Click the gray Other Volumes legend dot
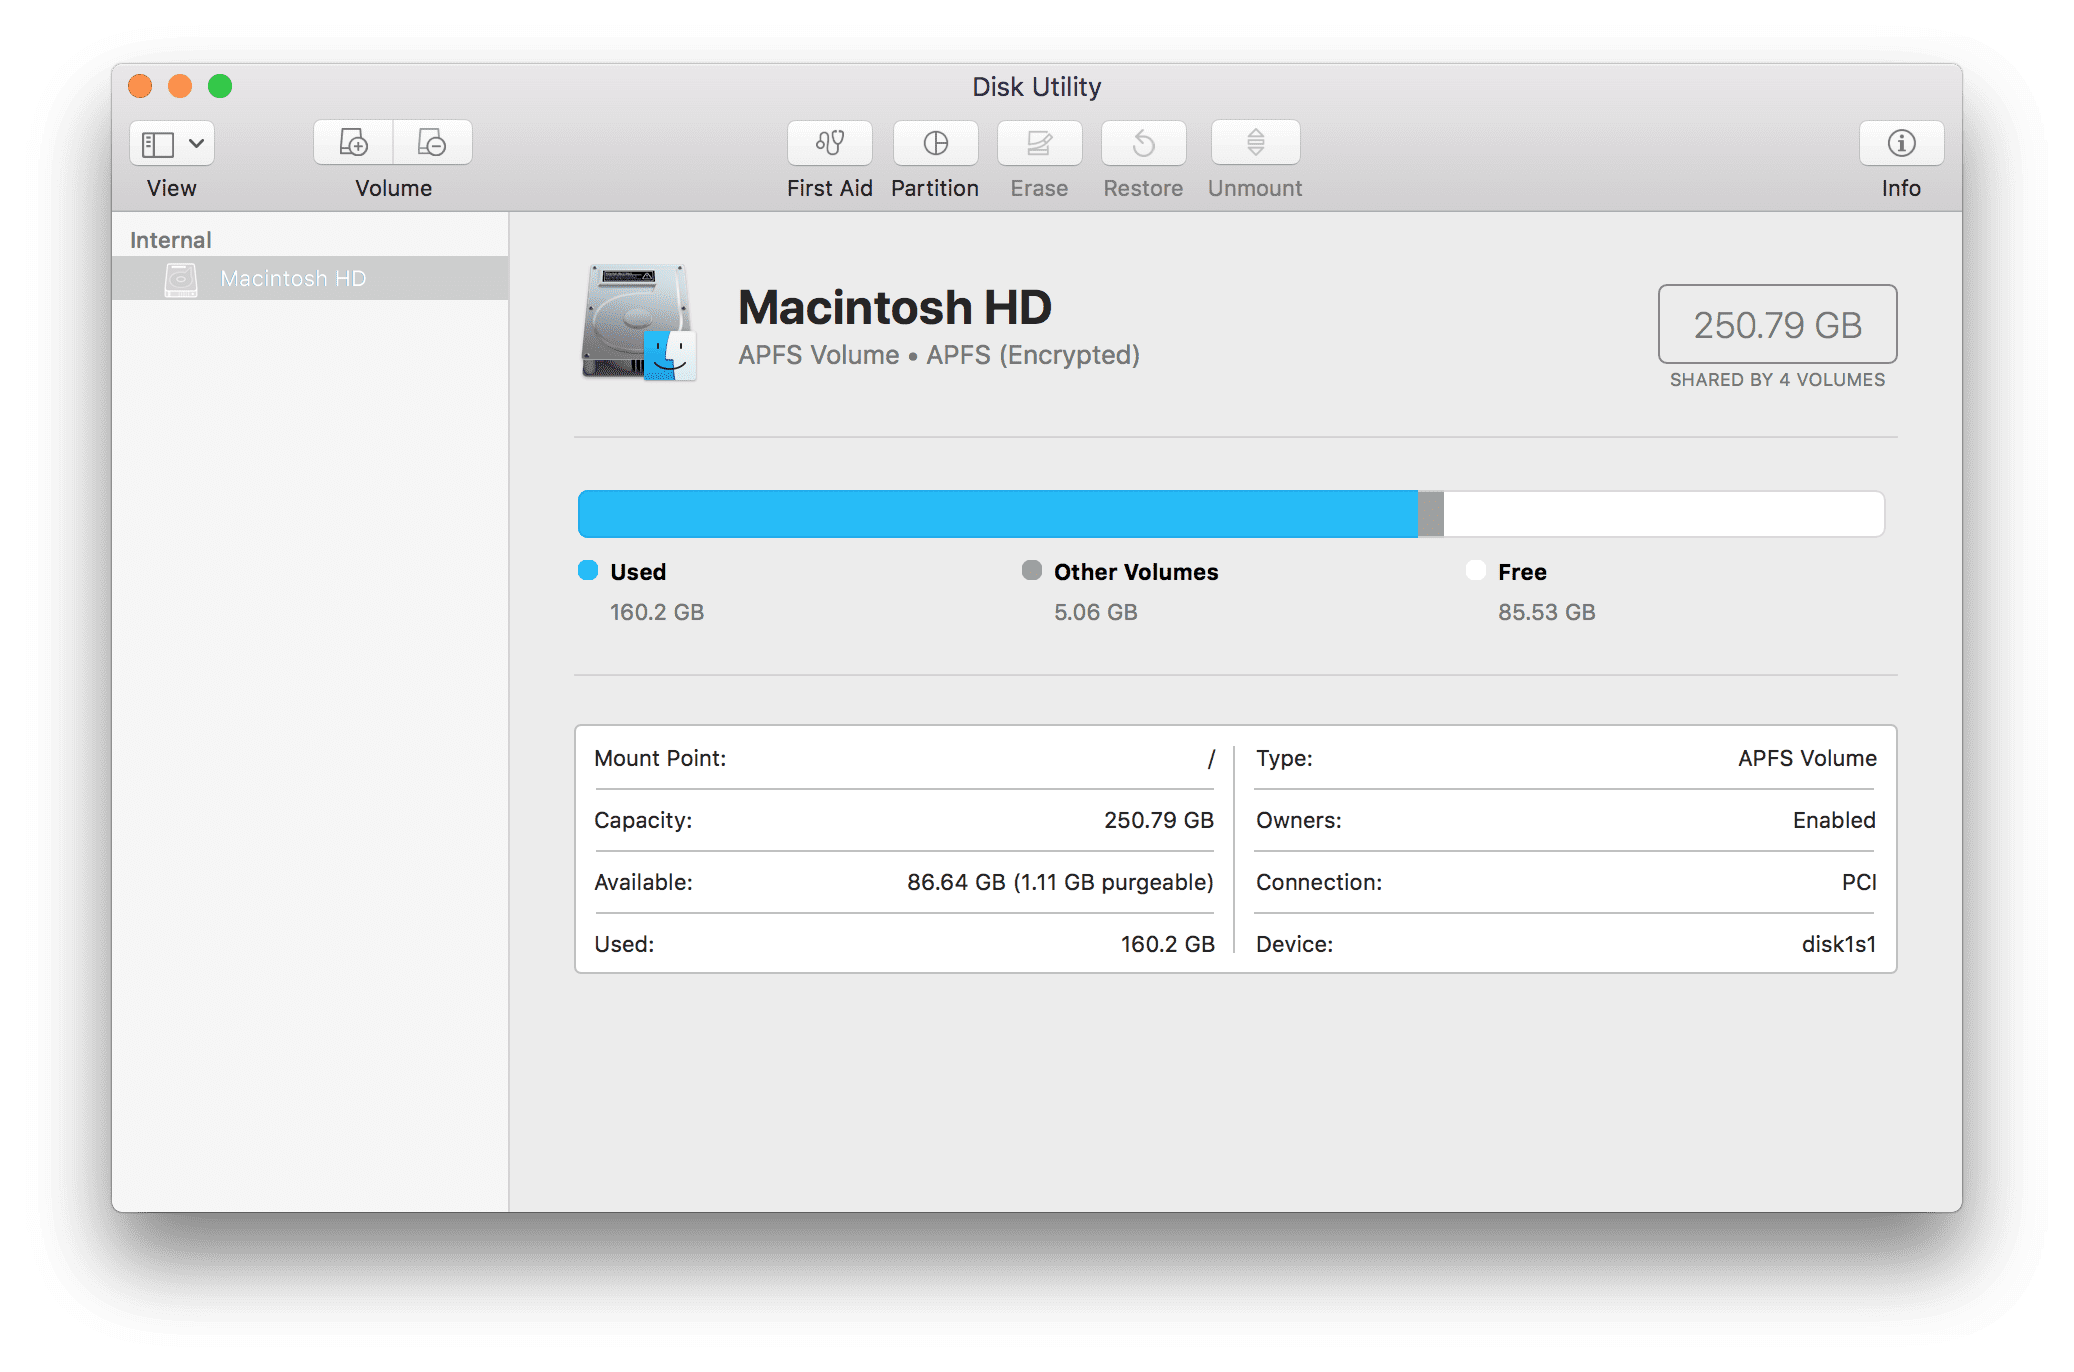Screen dimensions: 2074x1372 point(1032,570)
